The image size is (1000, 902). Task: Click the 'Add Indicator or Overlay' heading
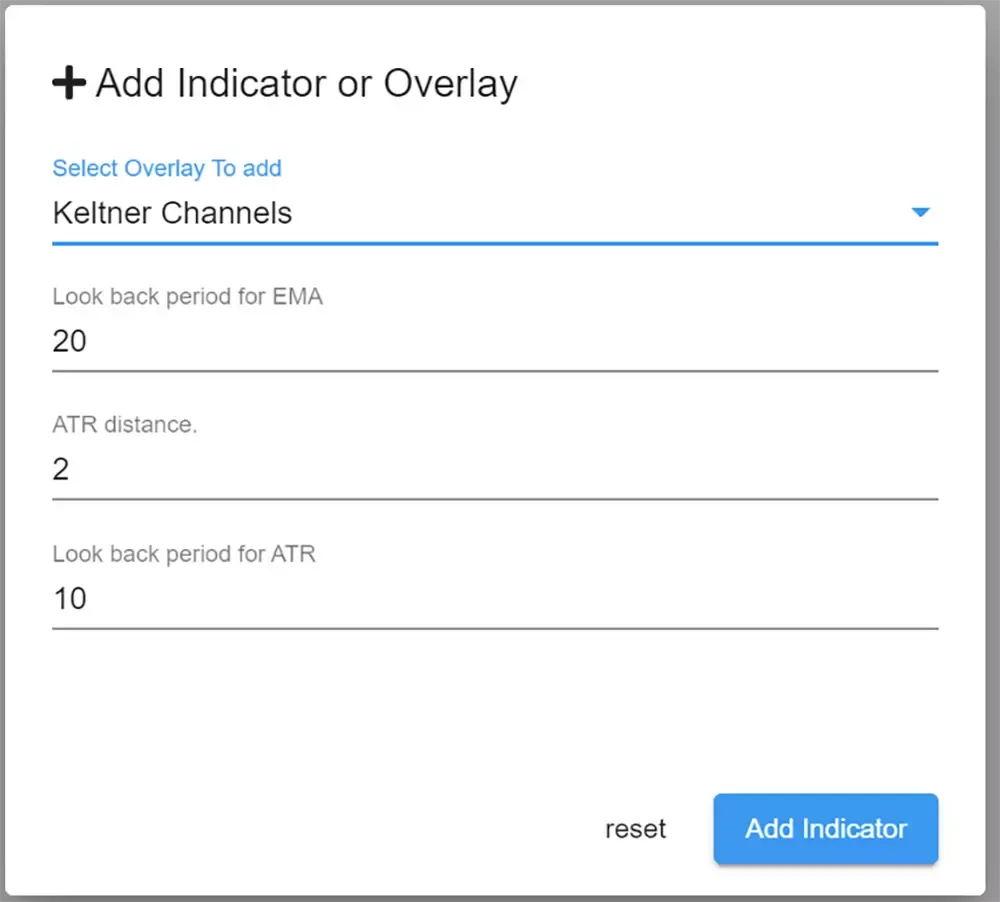pyautogui.click(x=307, y=84)
